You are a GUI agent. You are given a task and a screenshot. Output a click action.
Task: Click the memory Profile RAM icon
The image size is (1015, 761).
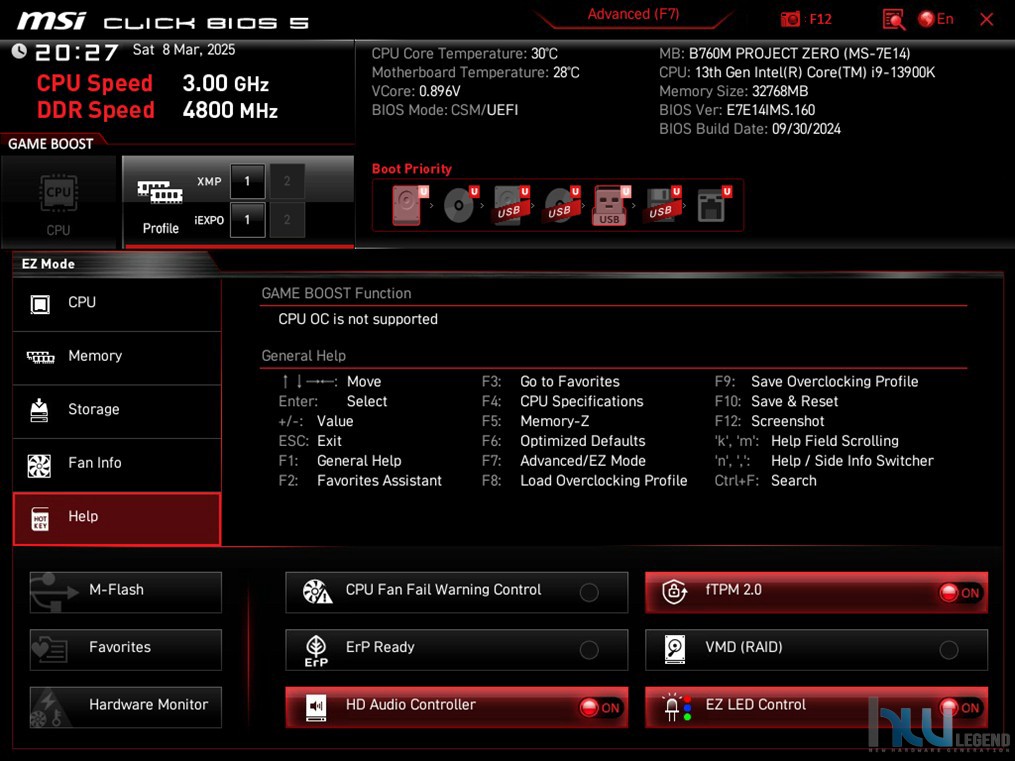tap(160, 192)
